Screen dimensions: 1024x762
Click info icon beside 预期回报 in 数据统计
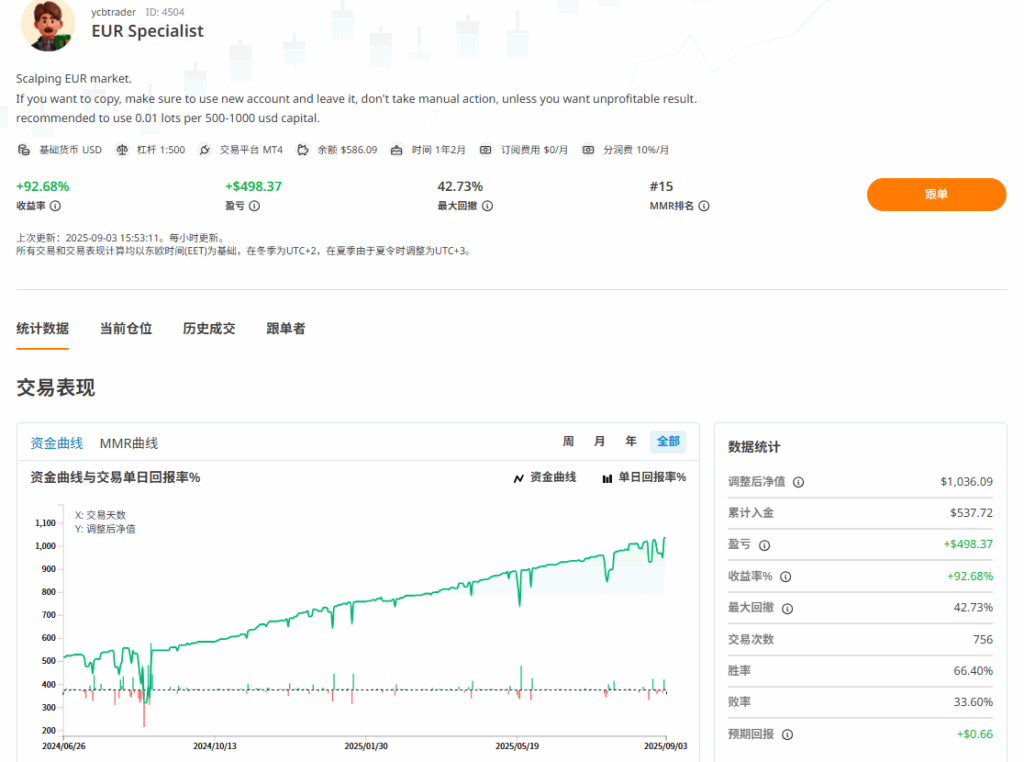[x=787, y=735]
